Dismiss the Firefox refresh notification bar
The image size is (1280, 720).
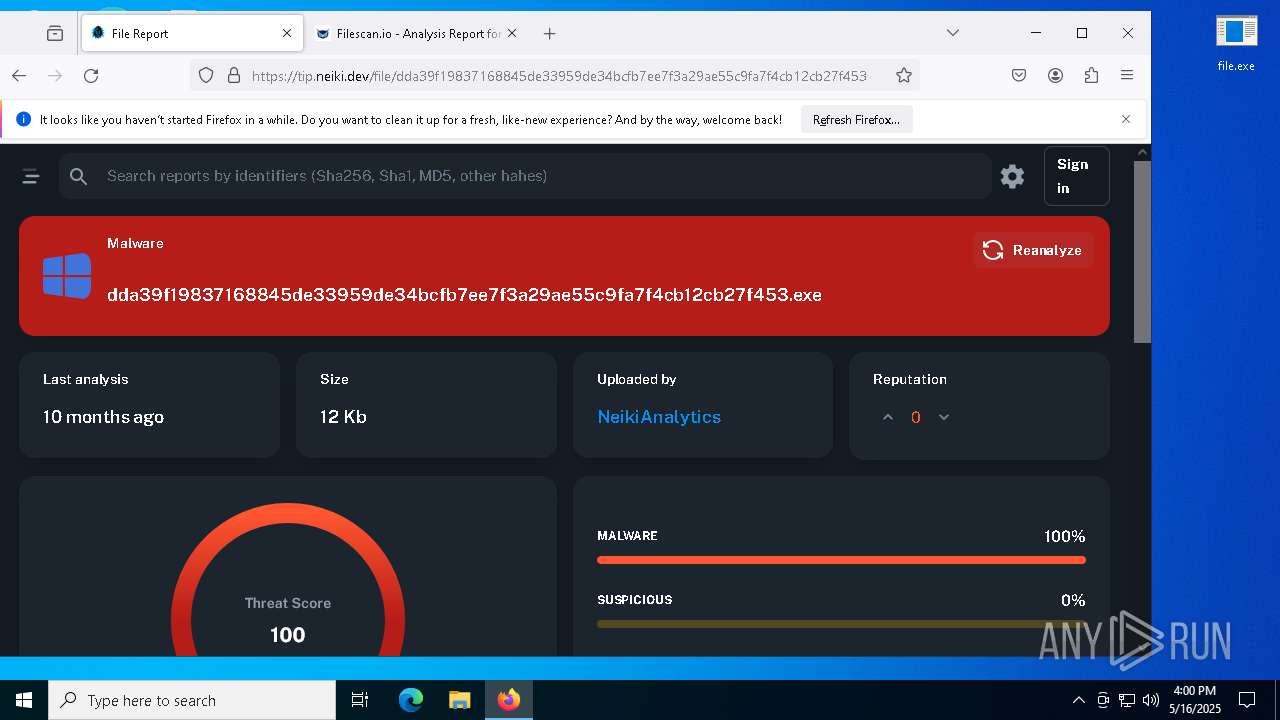1125,119
